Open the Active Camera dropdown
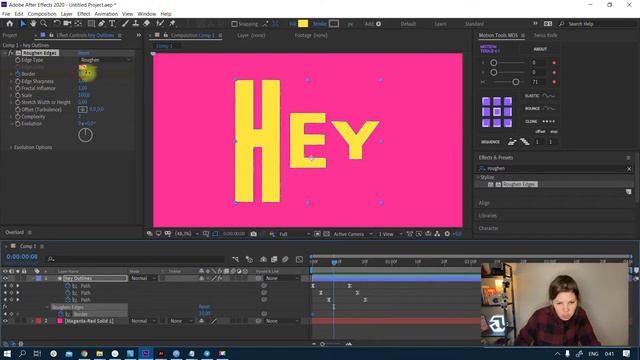The width and height of the screenshot is (640, 360). click(x=353, y=234)
